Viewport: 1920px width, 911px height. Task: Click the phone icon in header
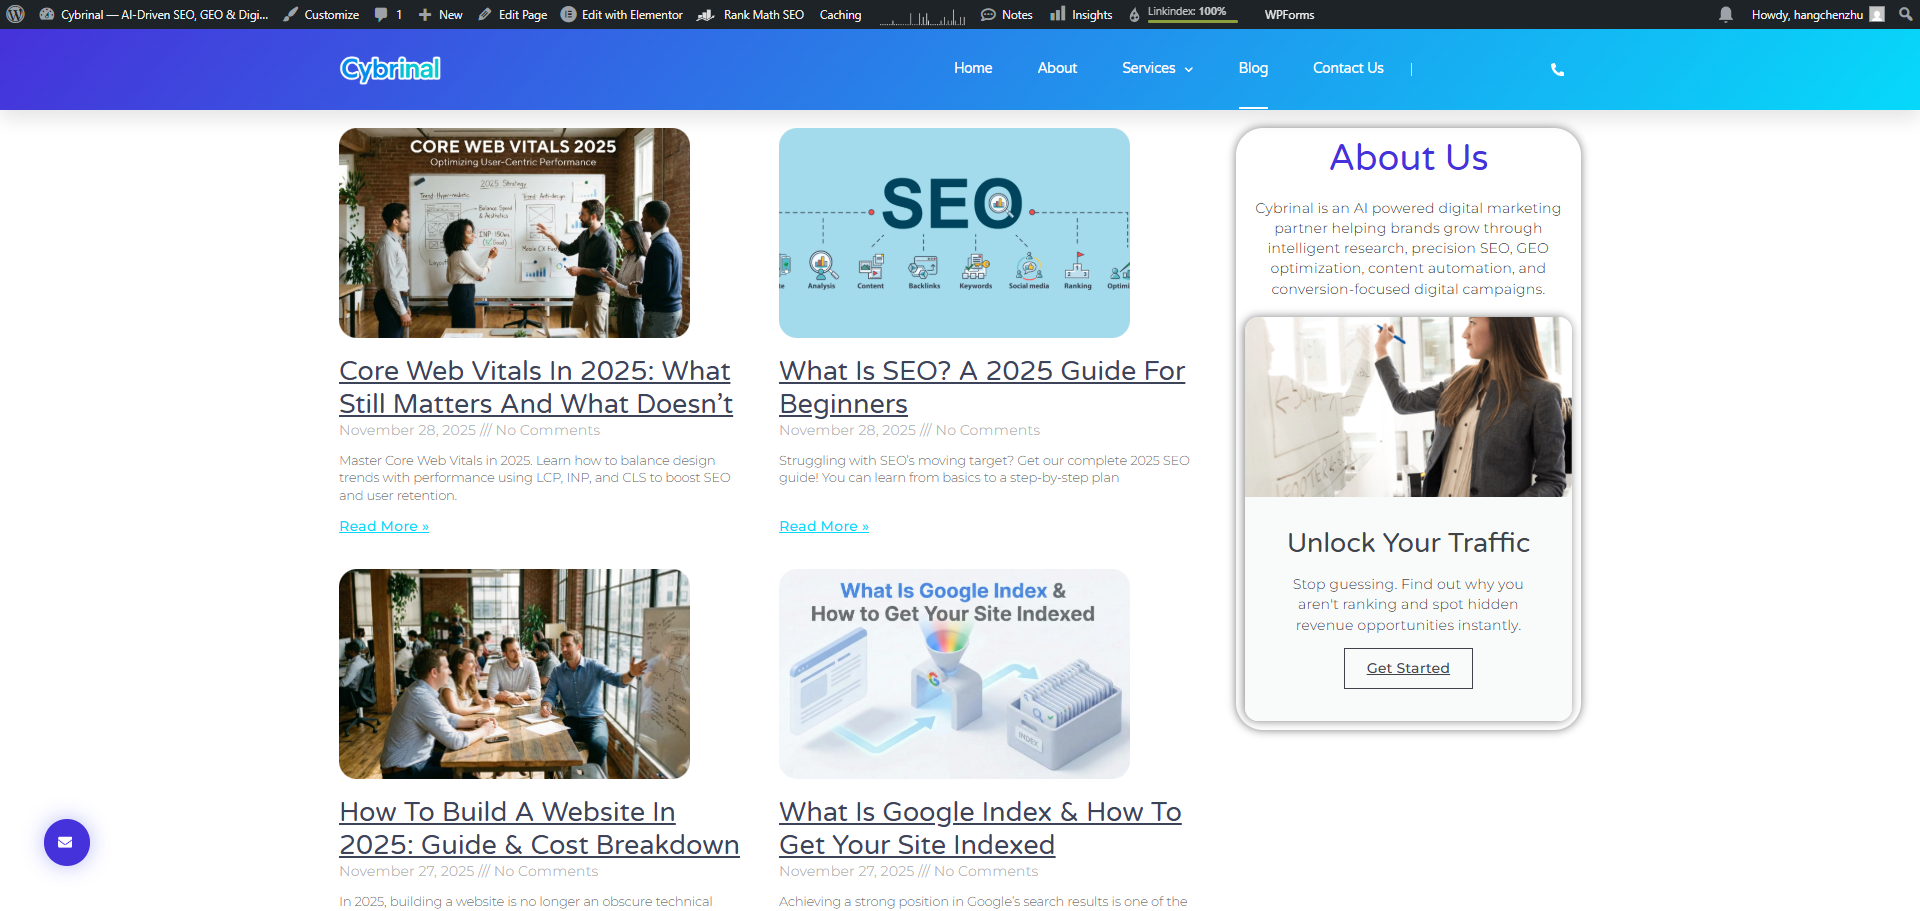coord(1557,69)
